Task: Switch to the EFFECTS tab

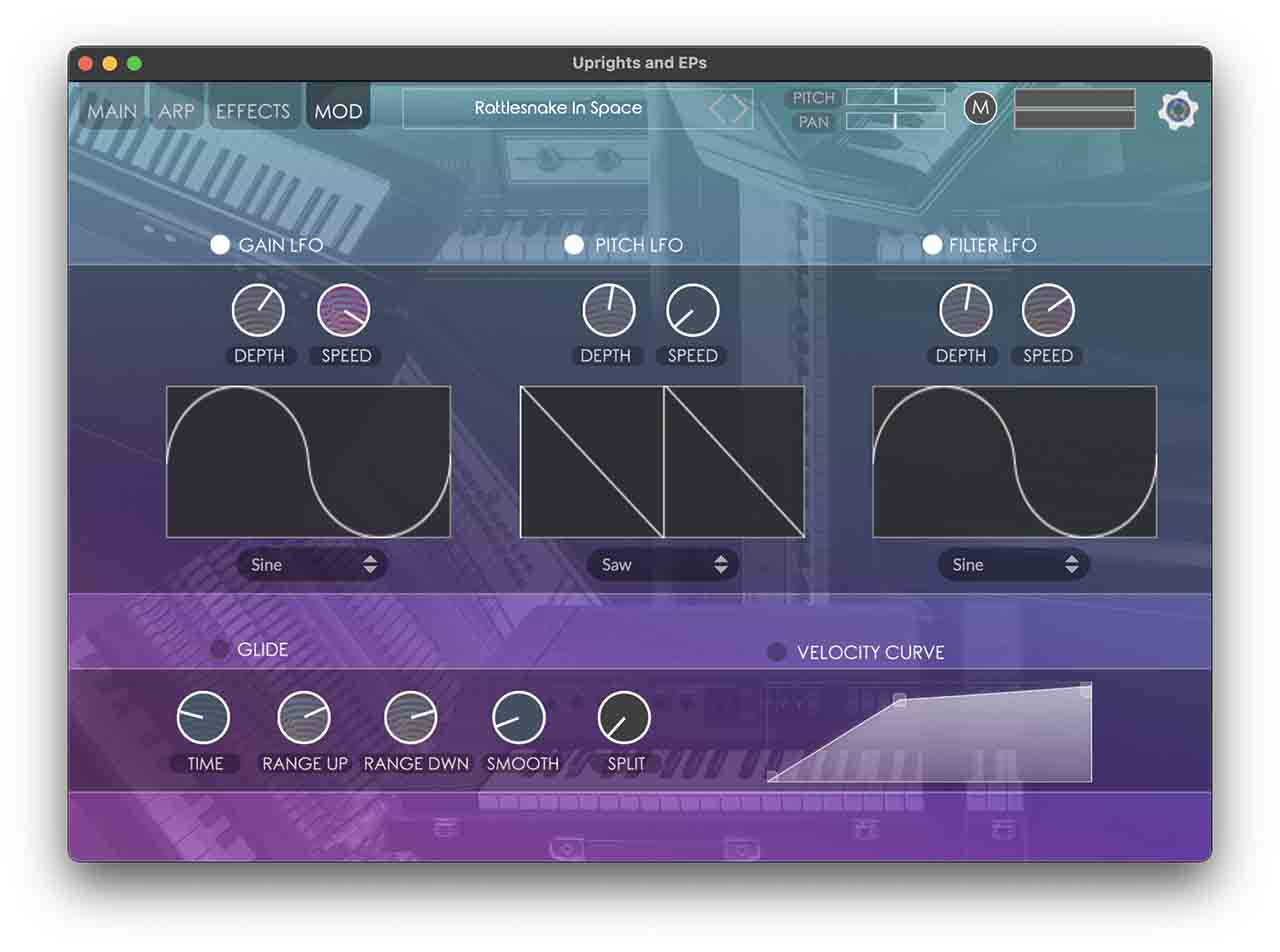Action: pos(253,111)
